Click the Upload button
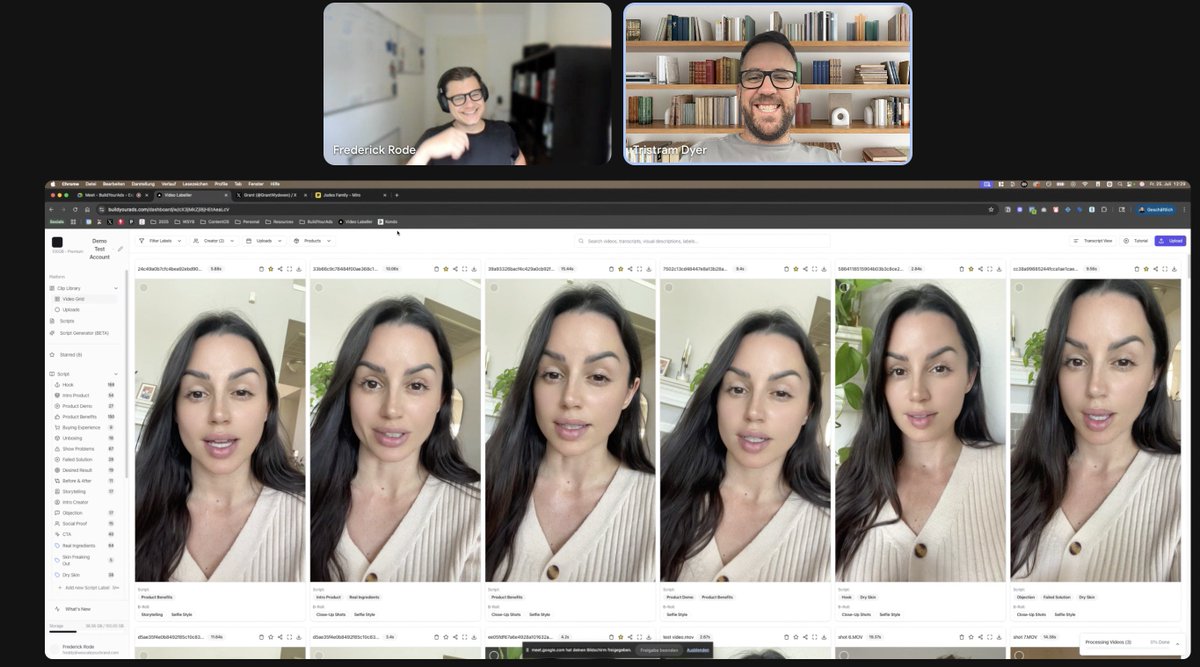Image resolution: width=1200 pixels, height=667 pixels. pyautogui.click(x=1171, y=241)
